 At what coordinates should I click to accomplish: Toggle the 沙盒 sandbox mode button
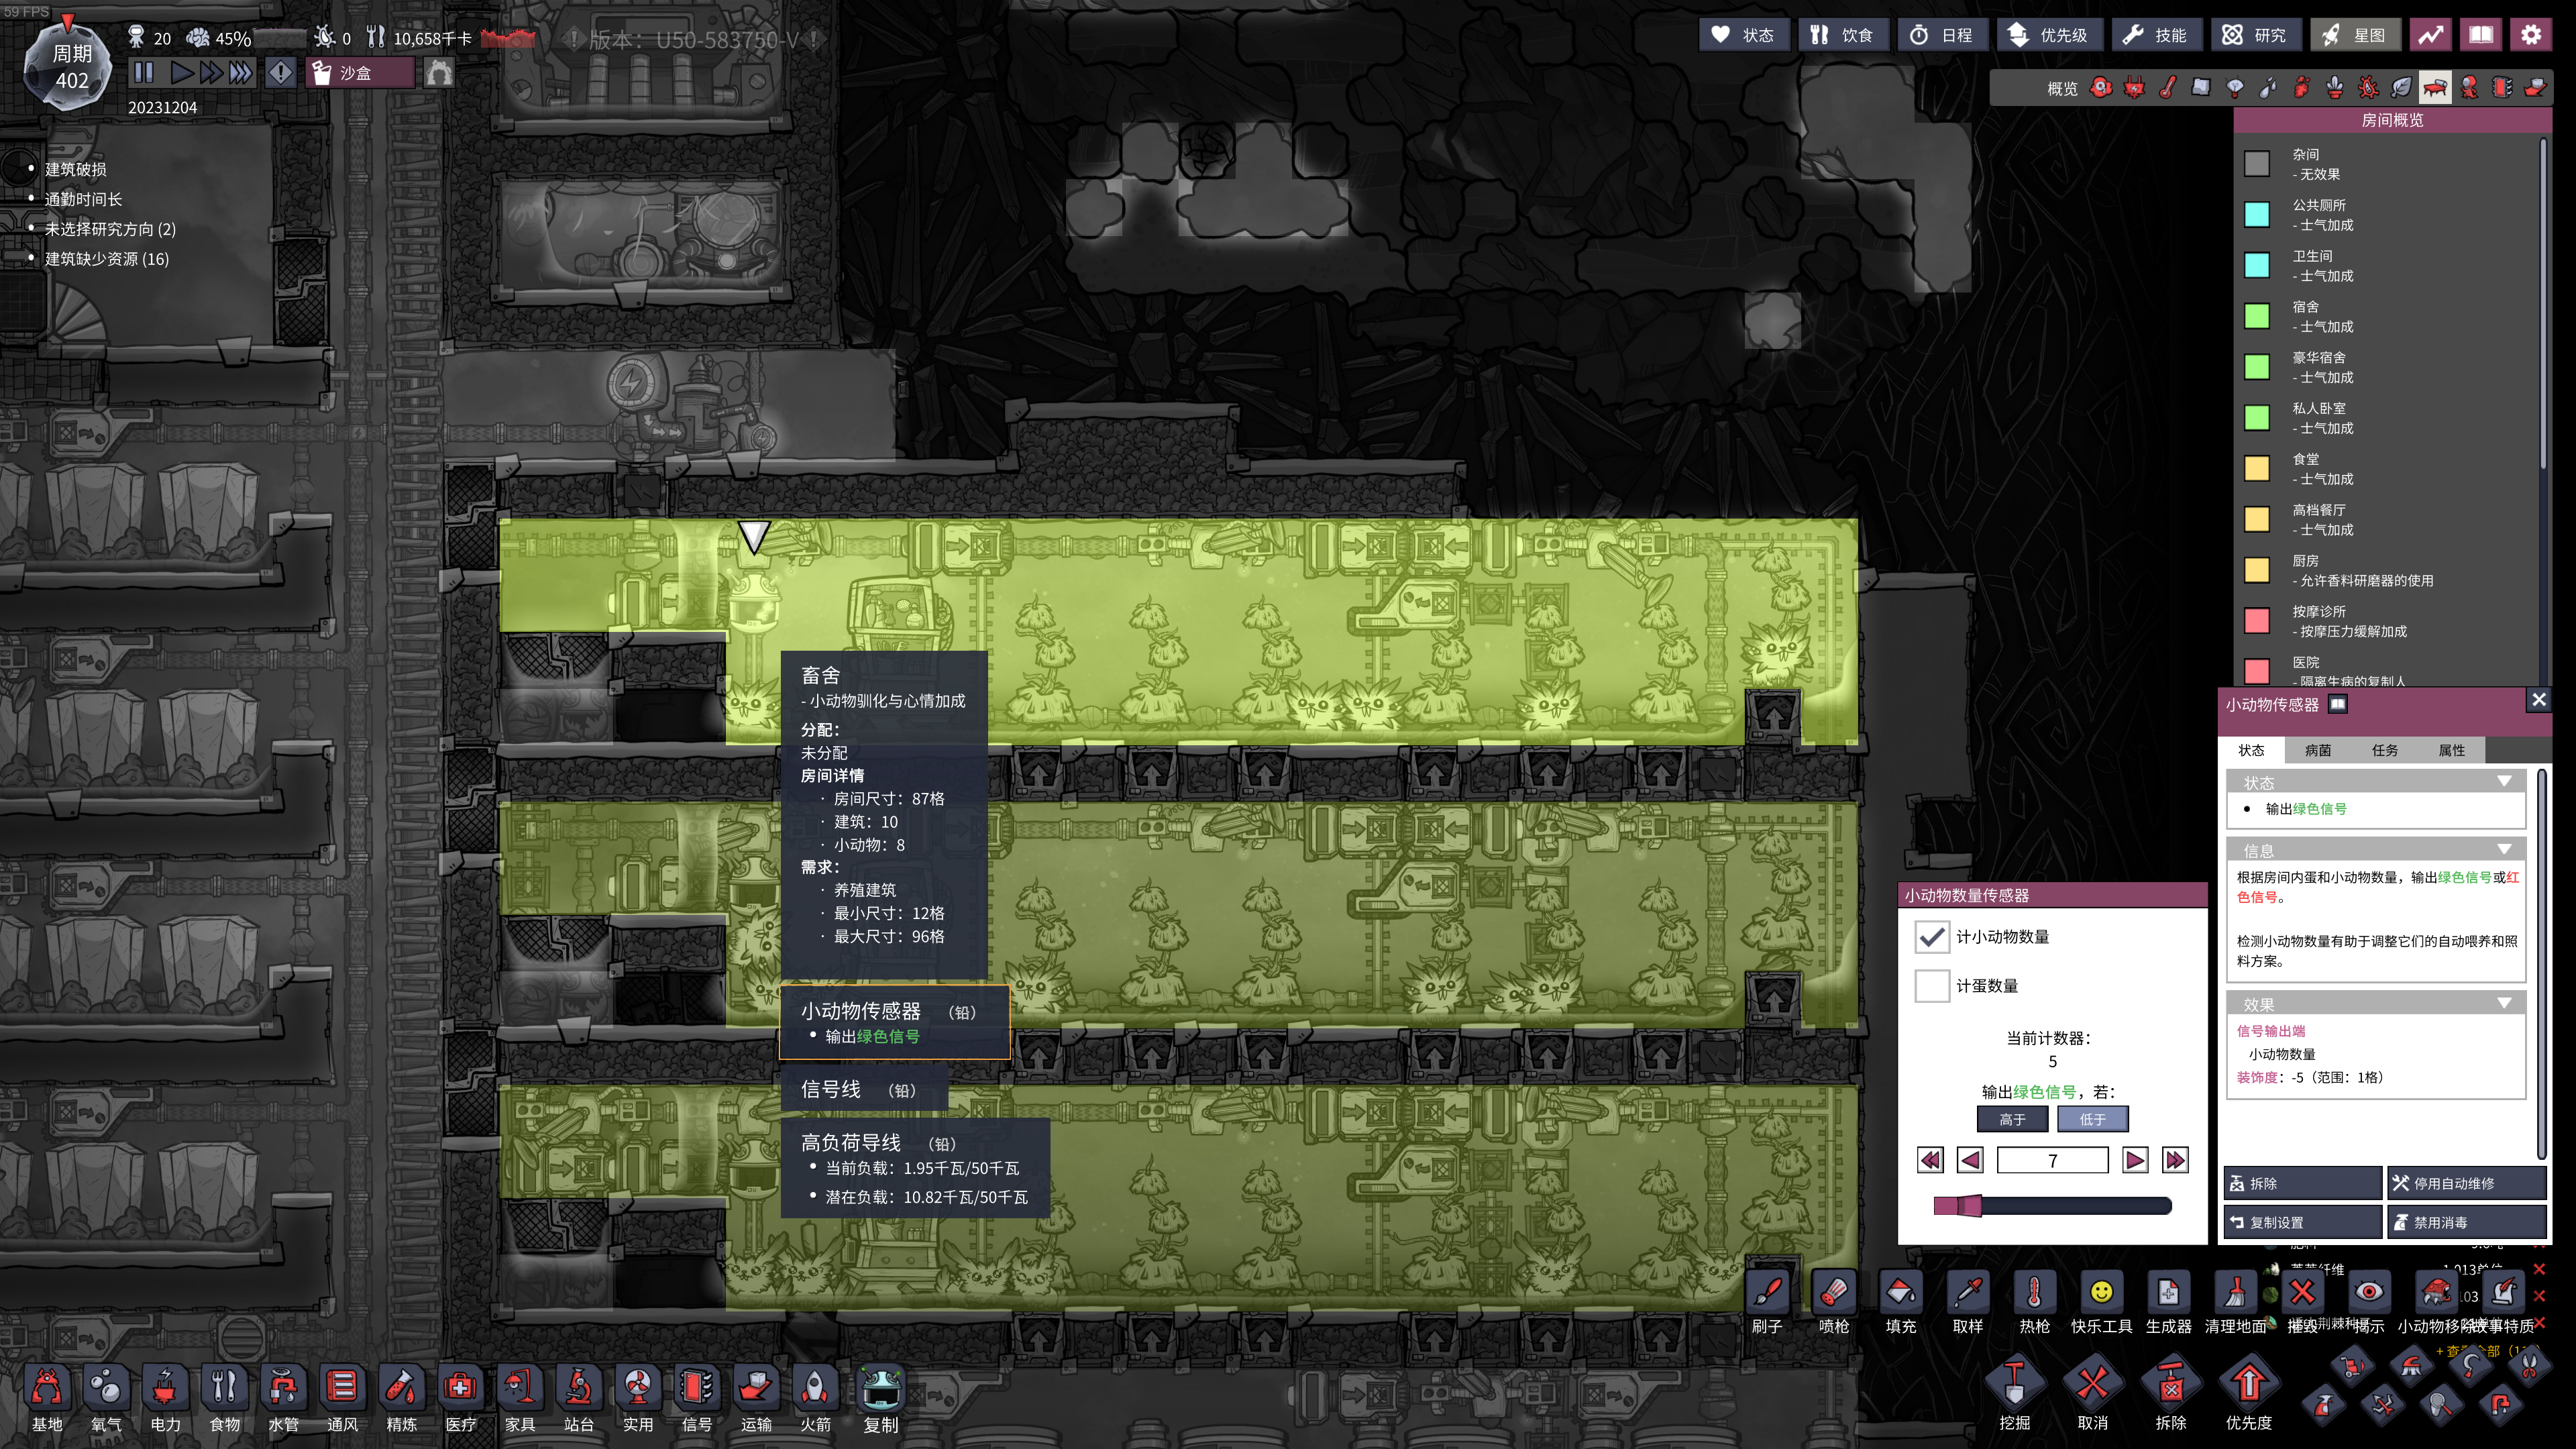click(360, 73)
